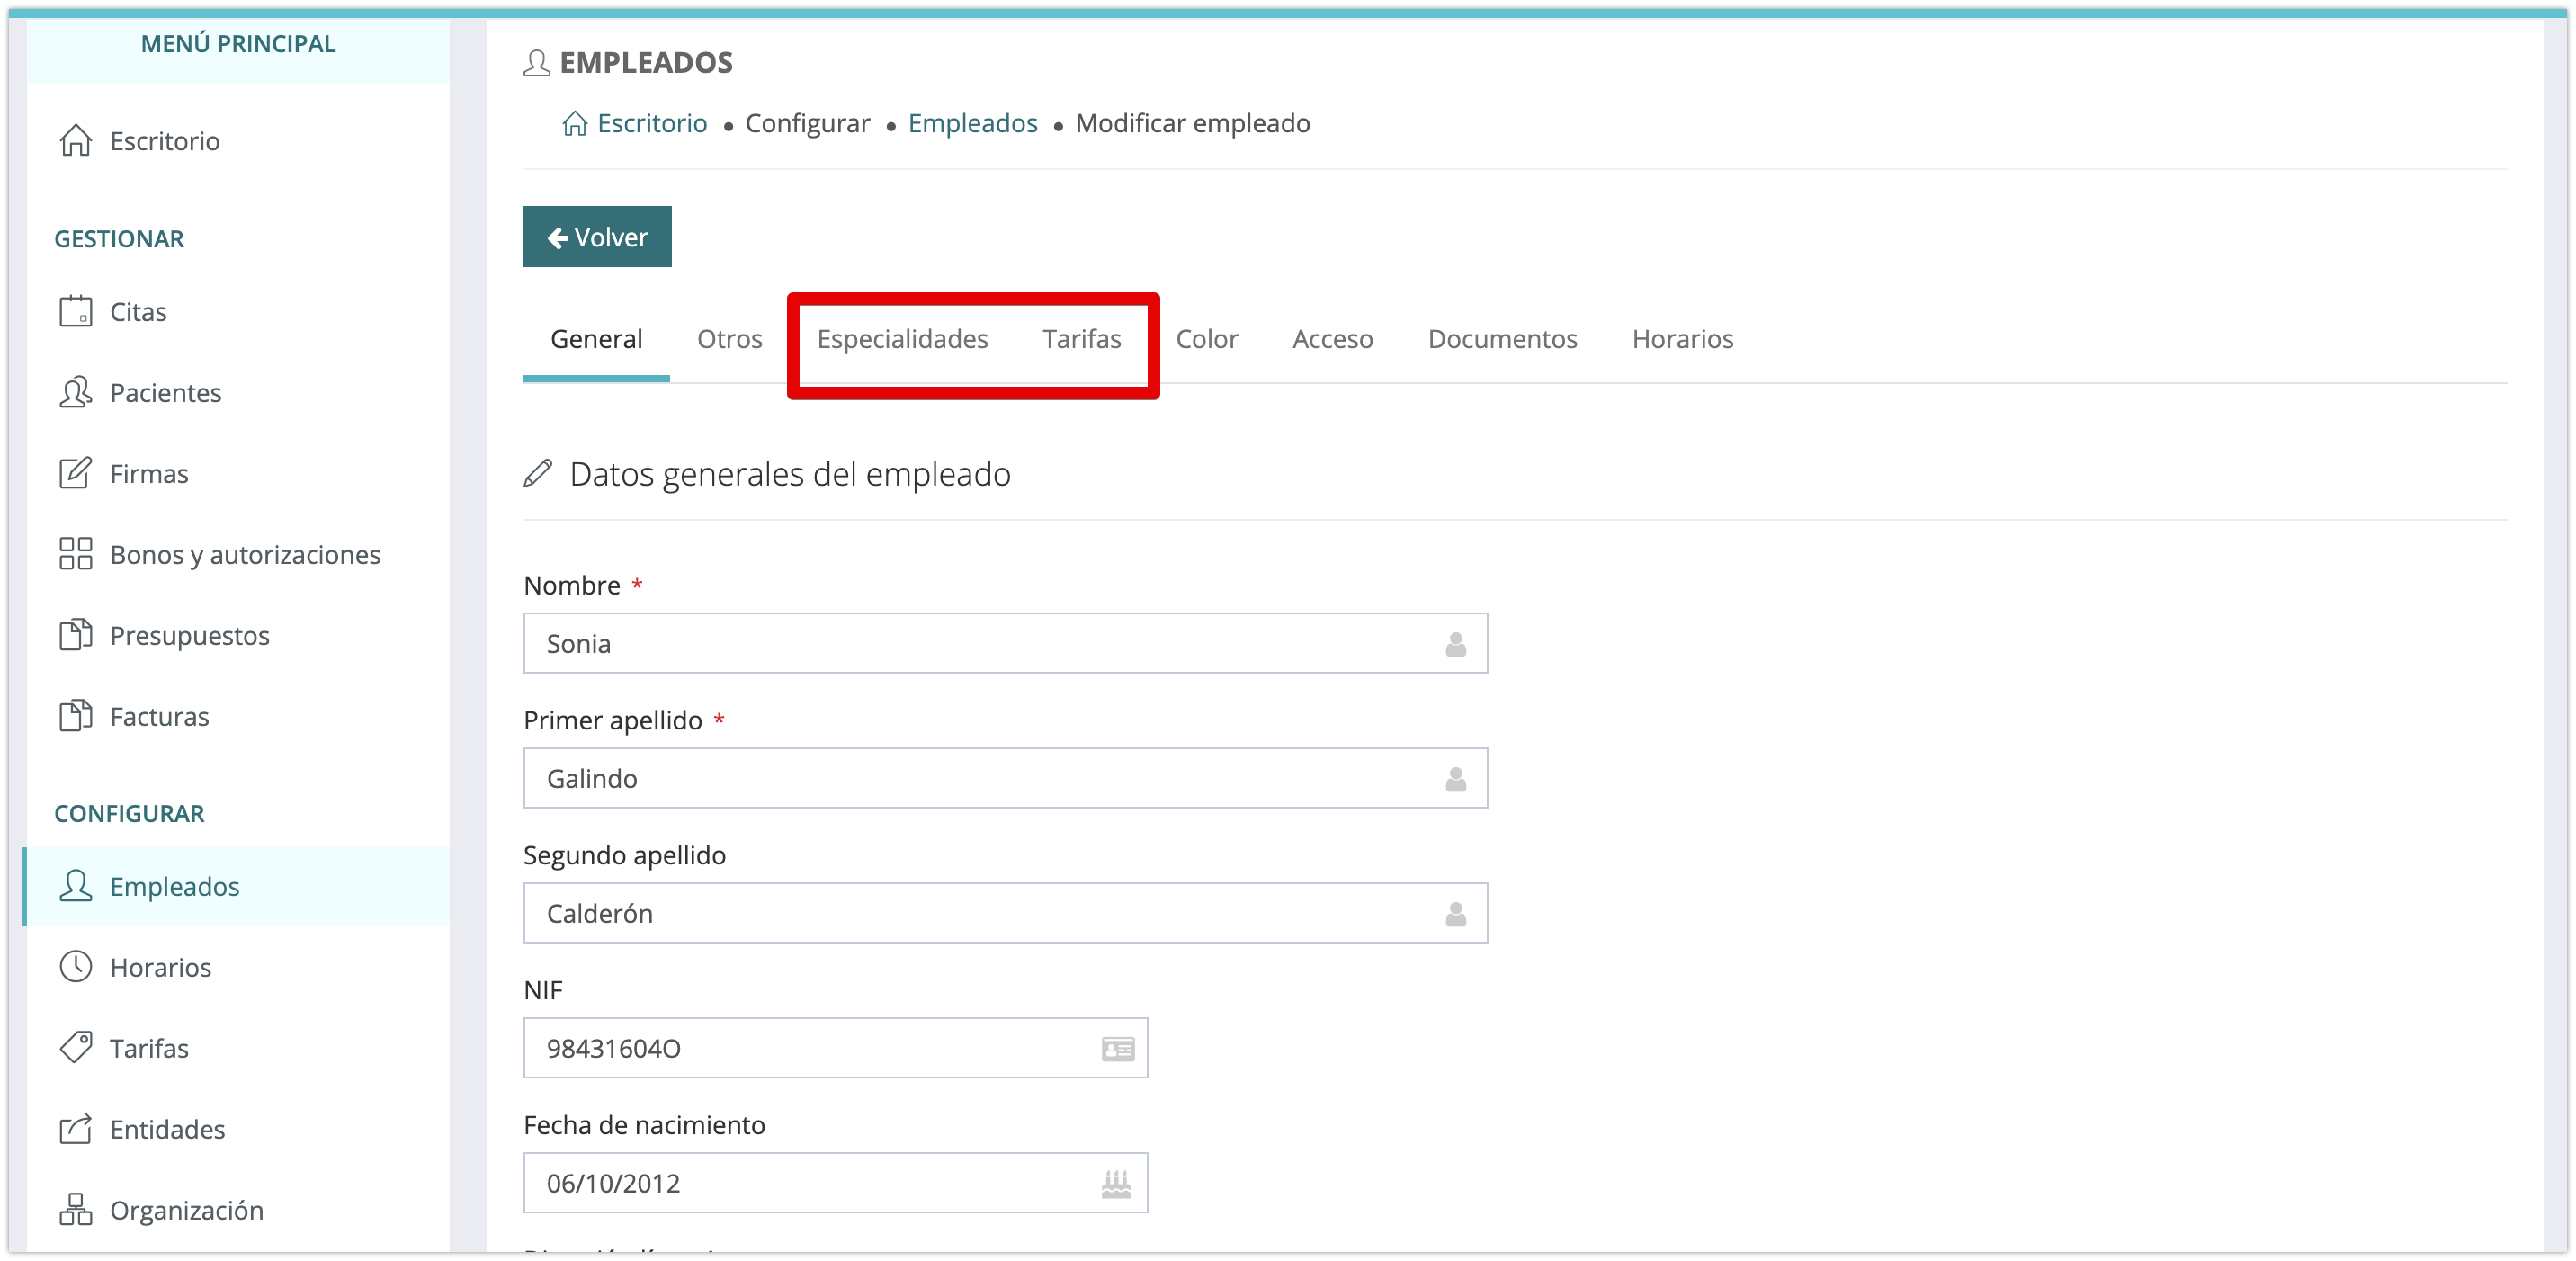The image size is (2576, 1261).
Task: Open Entidades in the sidebar menu
Action: (167, 1129)
